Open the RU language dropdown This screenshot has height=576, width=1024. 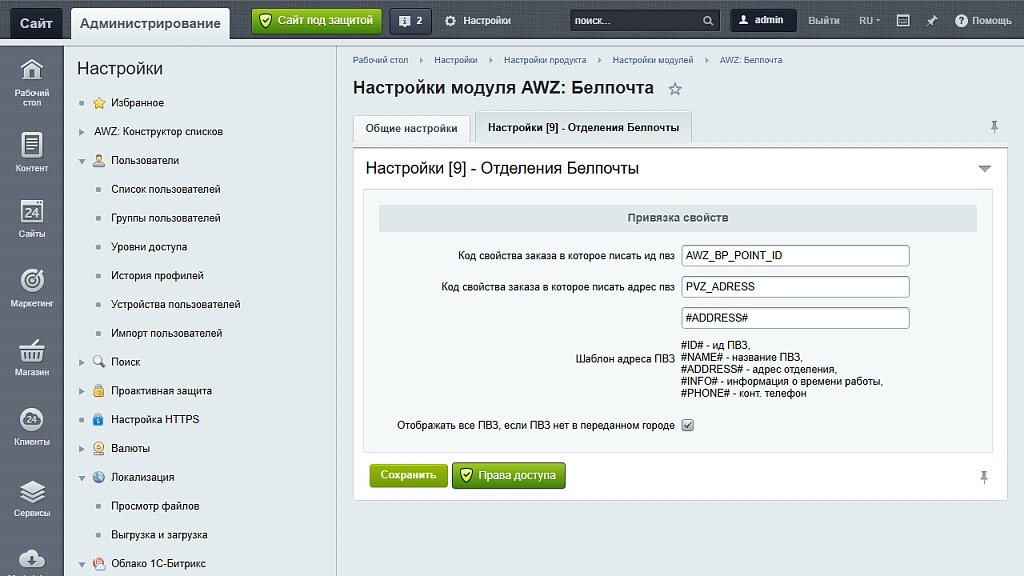[869, 20]
